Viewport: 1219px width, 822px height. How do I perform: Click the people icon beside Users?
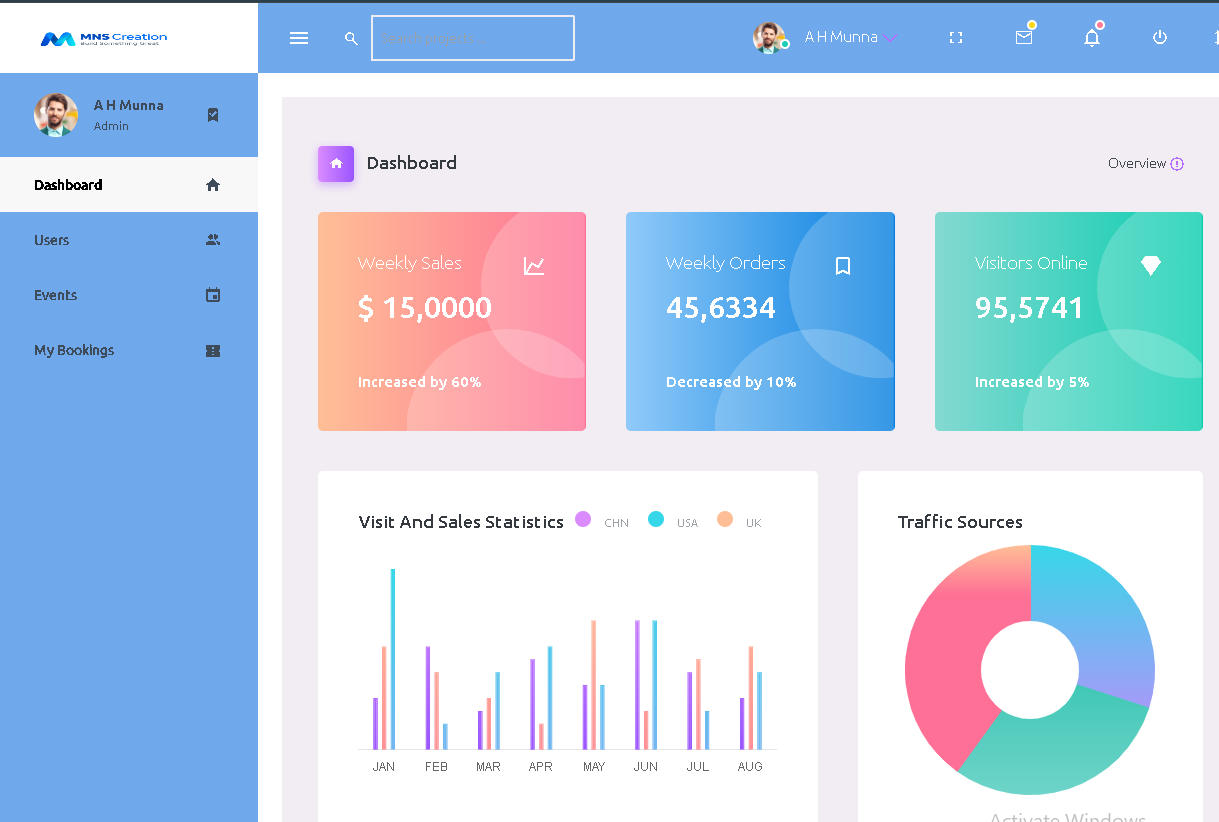[213, 240]
